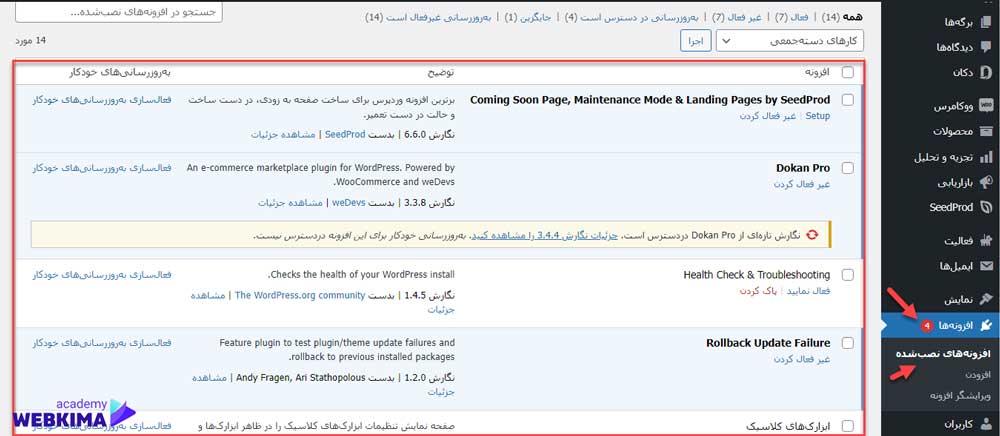
Task: Open weDevs author link
Action: (349, 203)
